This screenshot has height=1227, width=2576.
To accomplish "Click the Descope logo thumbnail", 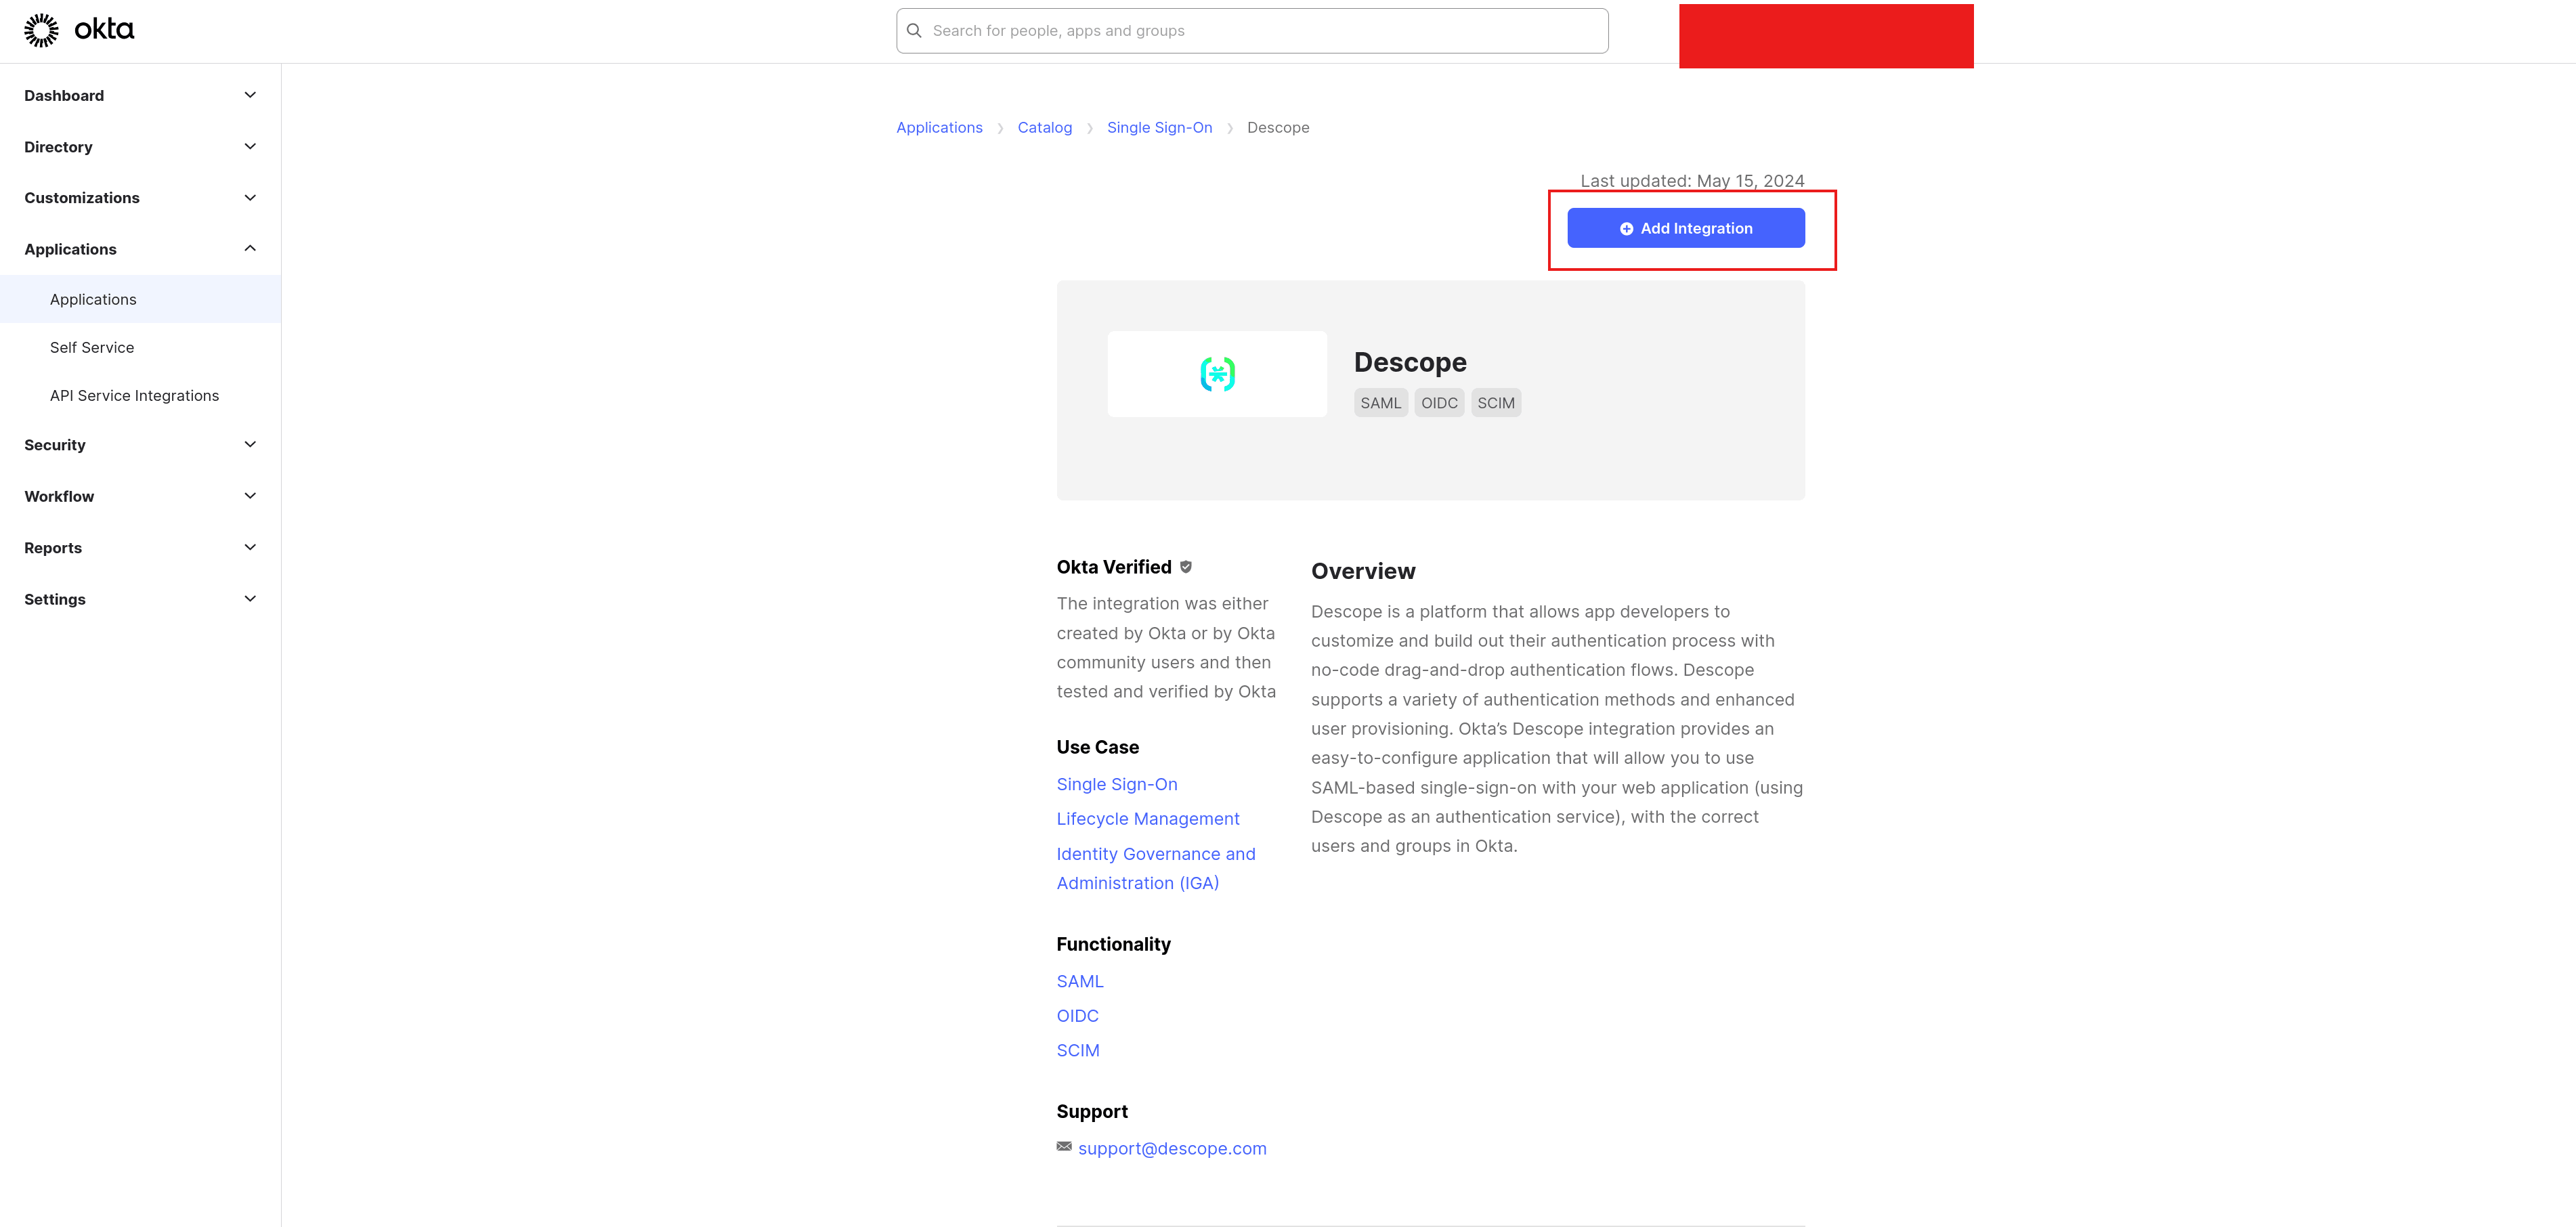I will pyautogui.click(x=1217, y=374).
